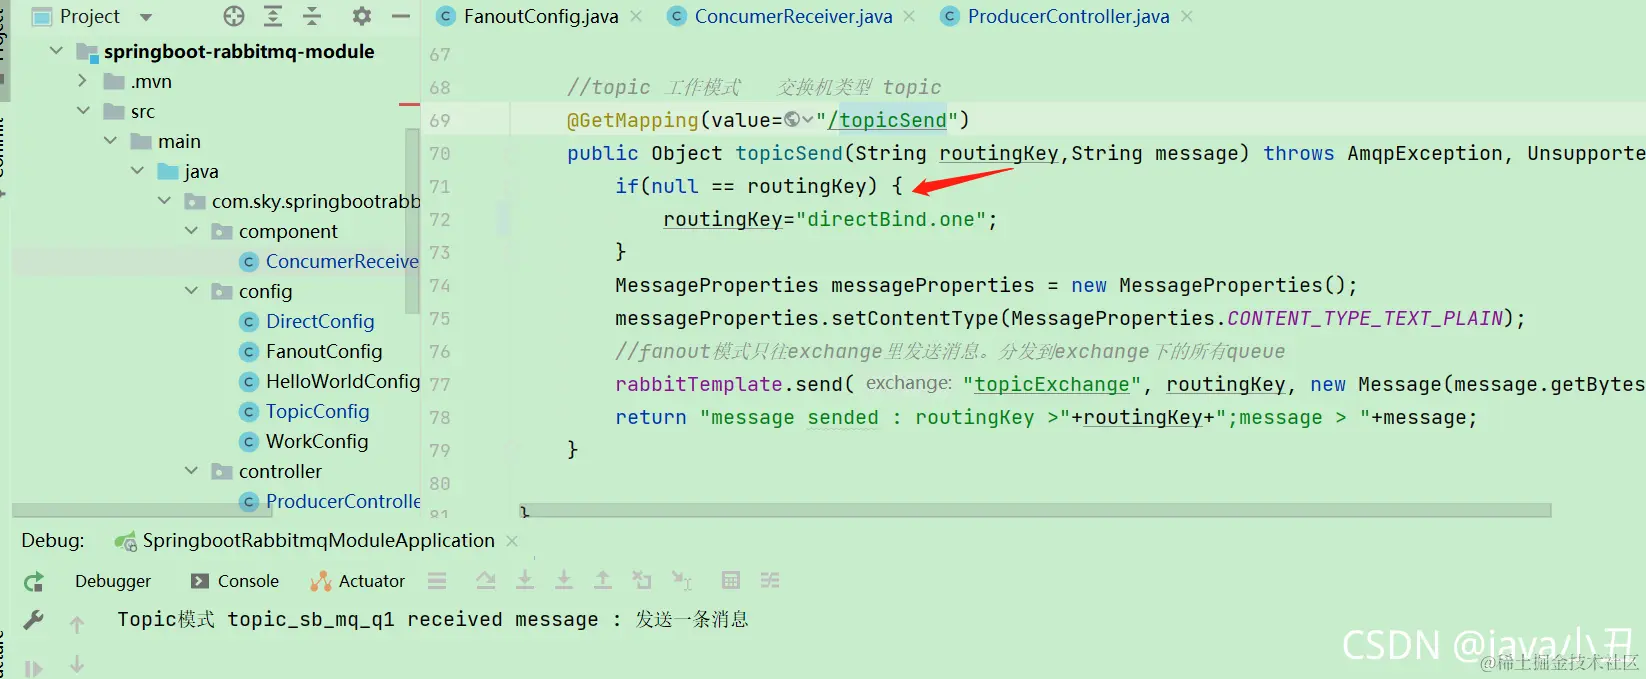Click the received message console output line
1646x679 pixels.
click(x=432, y=620)
